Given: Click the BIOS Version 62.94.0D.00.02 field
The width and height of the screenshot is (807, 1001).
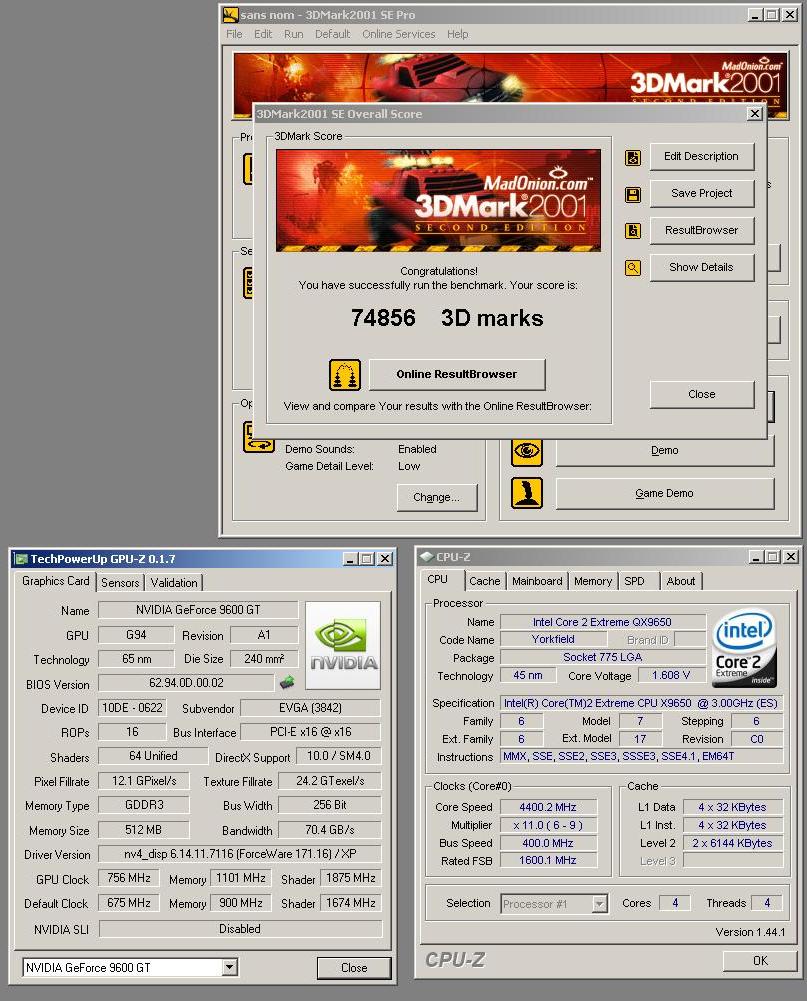Looking at the screenshot, I should point(186,683).
